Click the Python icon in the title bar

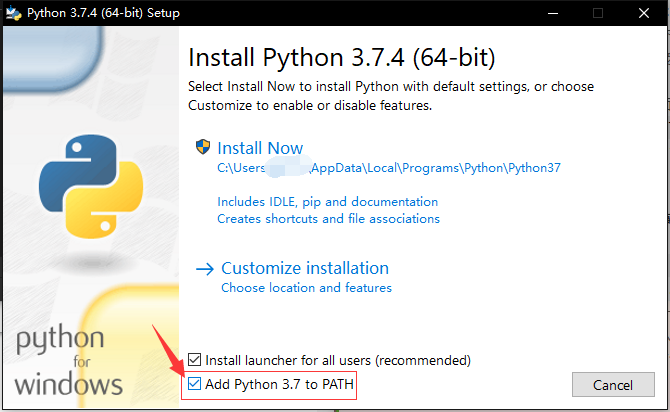point(12,13)
